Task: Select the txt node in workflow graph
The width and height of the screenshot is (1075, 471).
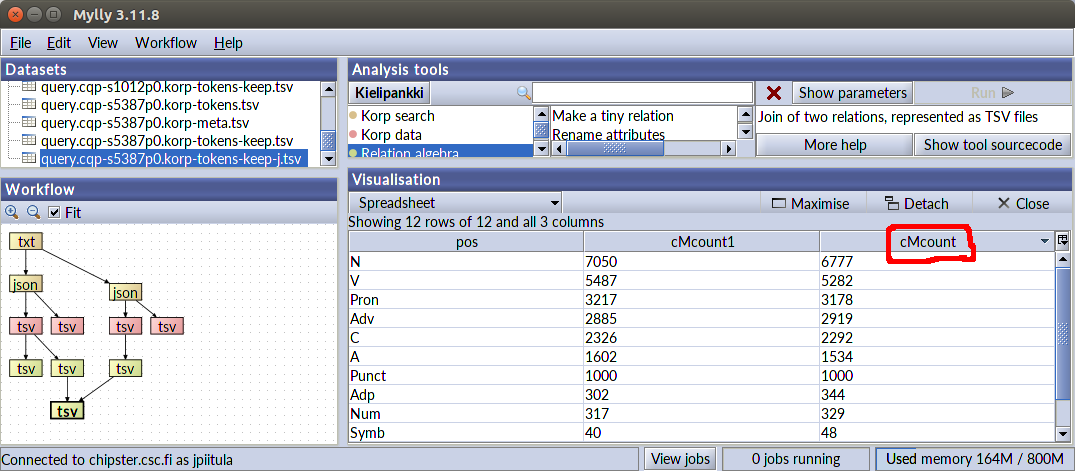Action: point(27,242)
